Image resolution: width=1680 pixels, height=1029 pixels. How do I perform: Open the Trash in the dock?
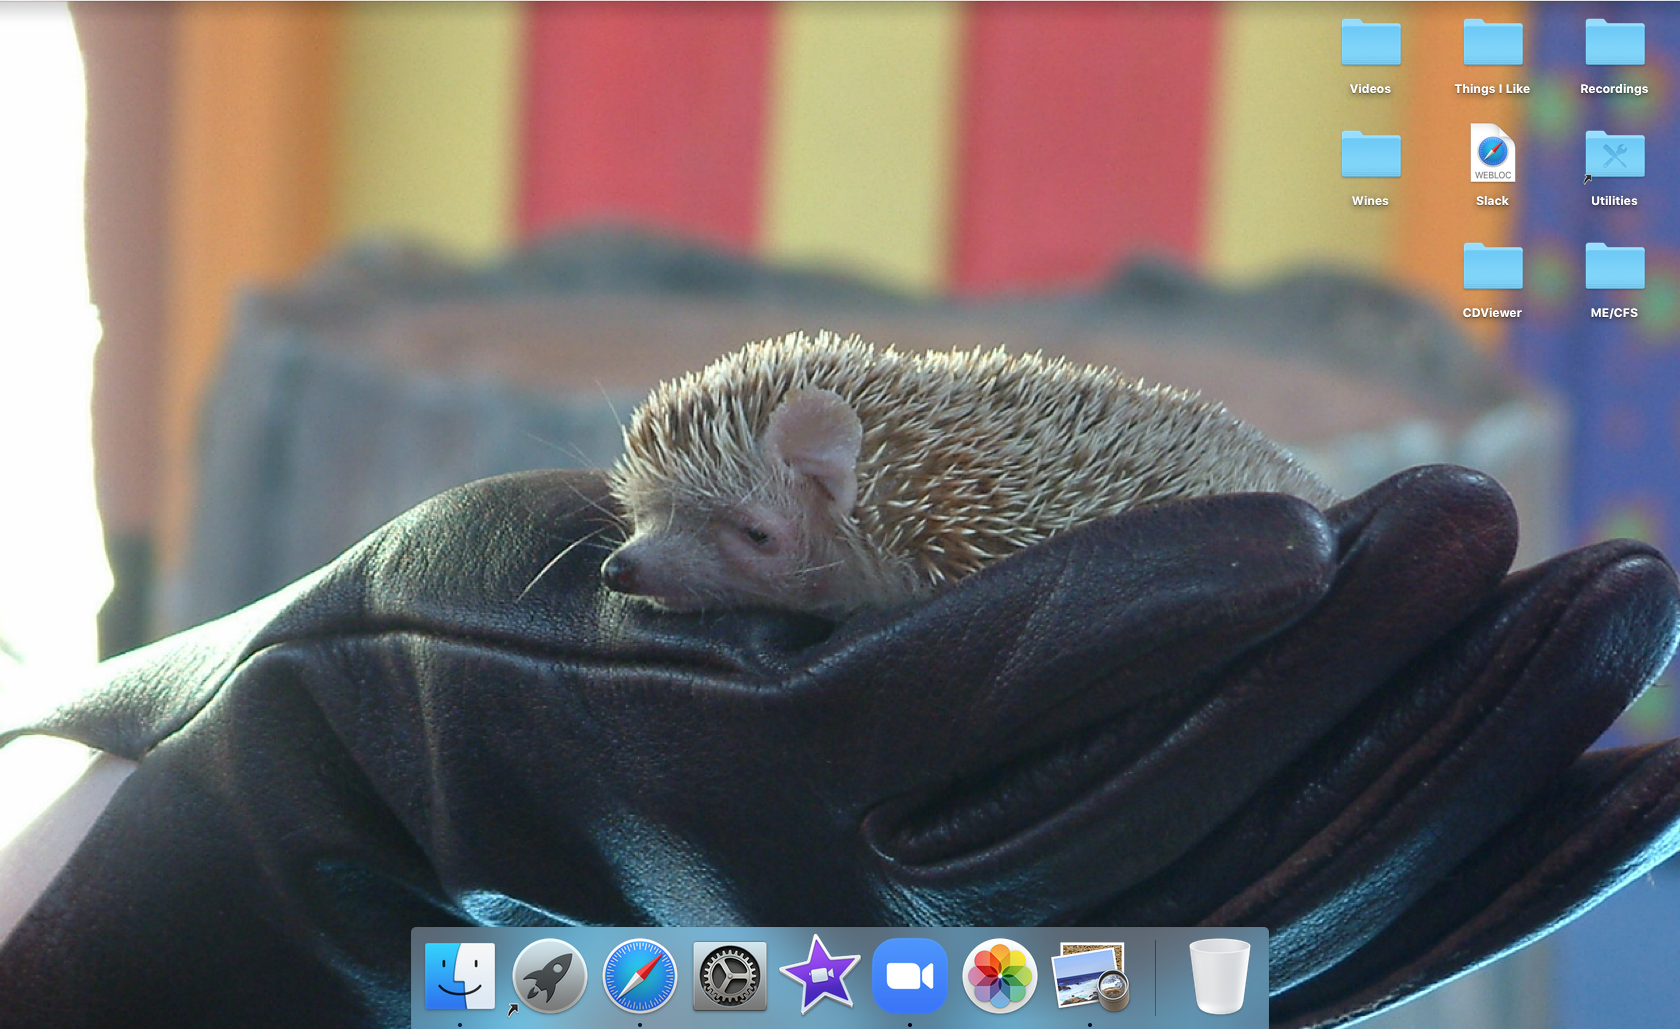pyautogui.click(x=1219, y=976)
